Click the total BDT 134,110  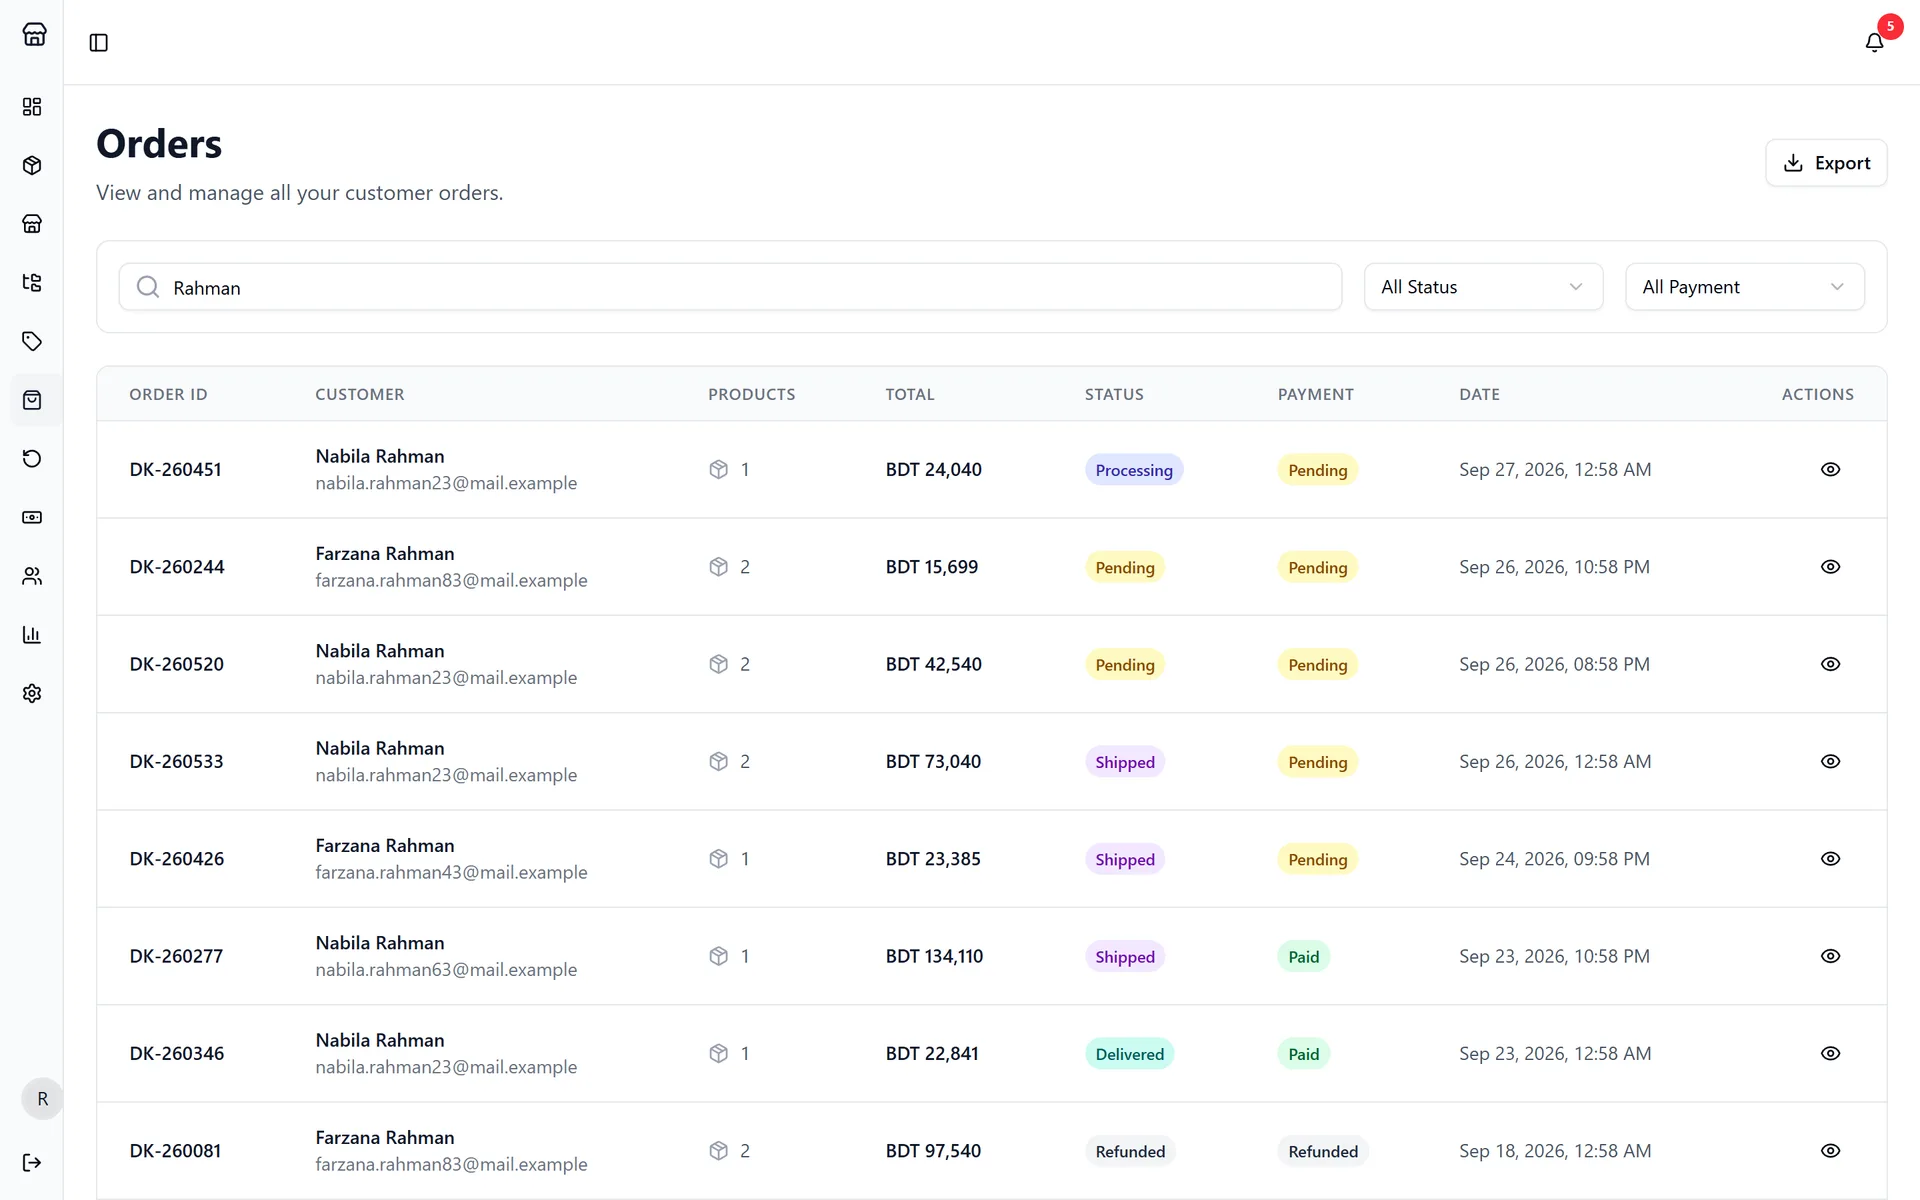(x=934, y=956)
